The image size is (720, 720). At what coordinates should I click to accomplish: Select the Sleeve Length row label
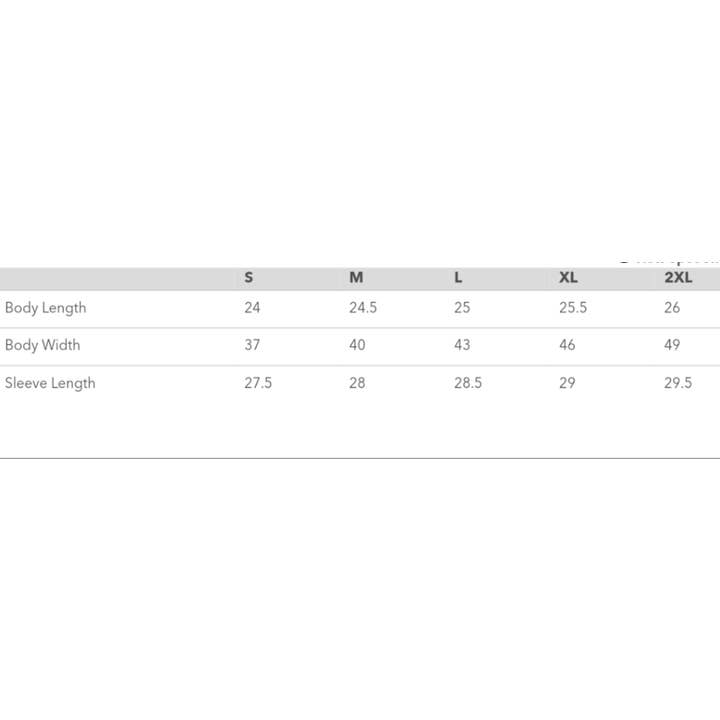click(x=50, y=383)
